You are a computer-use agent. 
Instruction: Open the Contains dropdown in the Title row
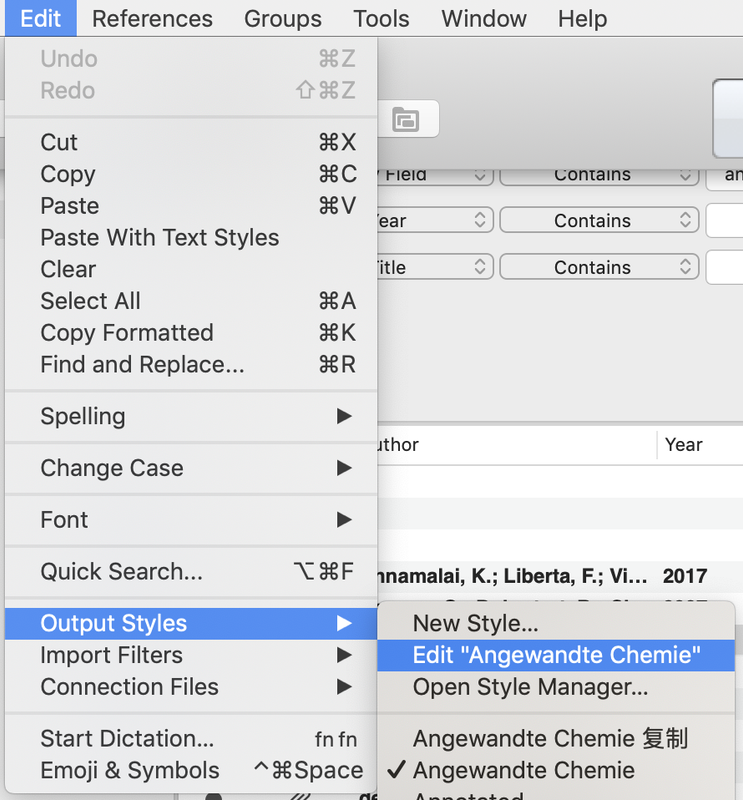[x=599, y=268]
